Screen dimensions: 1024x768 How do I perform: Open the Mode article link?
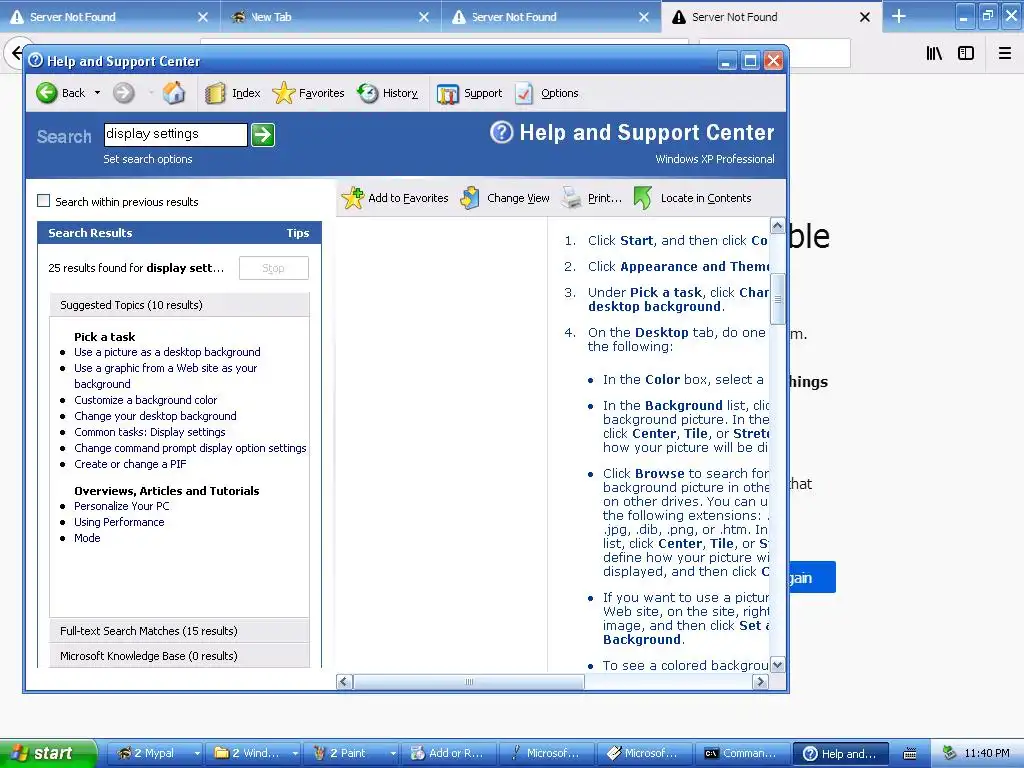point(87,538)
